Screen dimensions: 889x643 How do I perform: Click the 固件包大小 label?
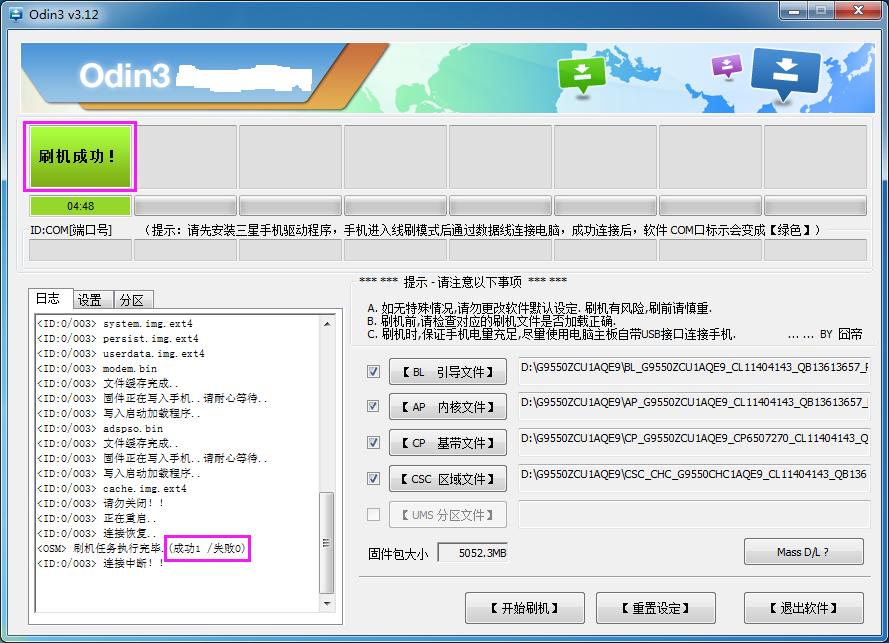coord(398,553)
